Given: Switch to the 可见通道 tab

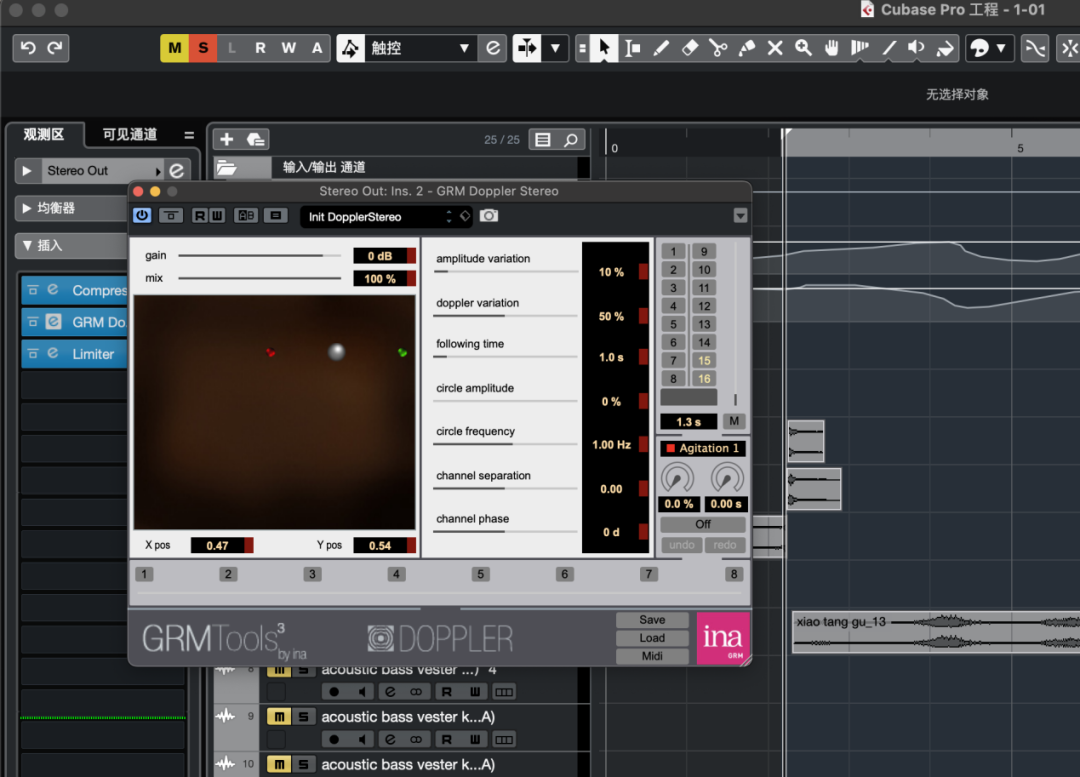Looking at the screenshot, I should (x=130, y=134).
